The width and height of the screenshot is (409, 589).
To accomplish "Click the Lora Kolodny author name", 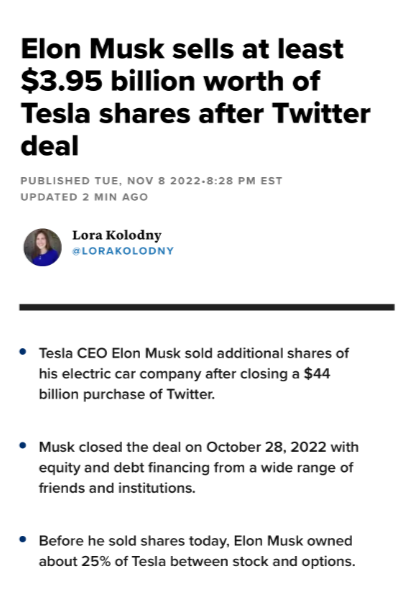I will click(117, 236).
